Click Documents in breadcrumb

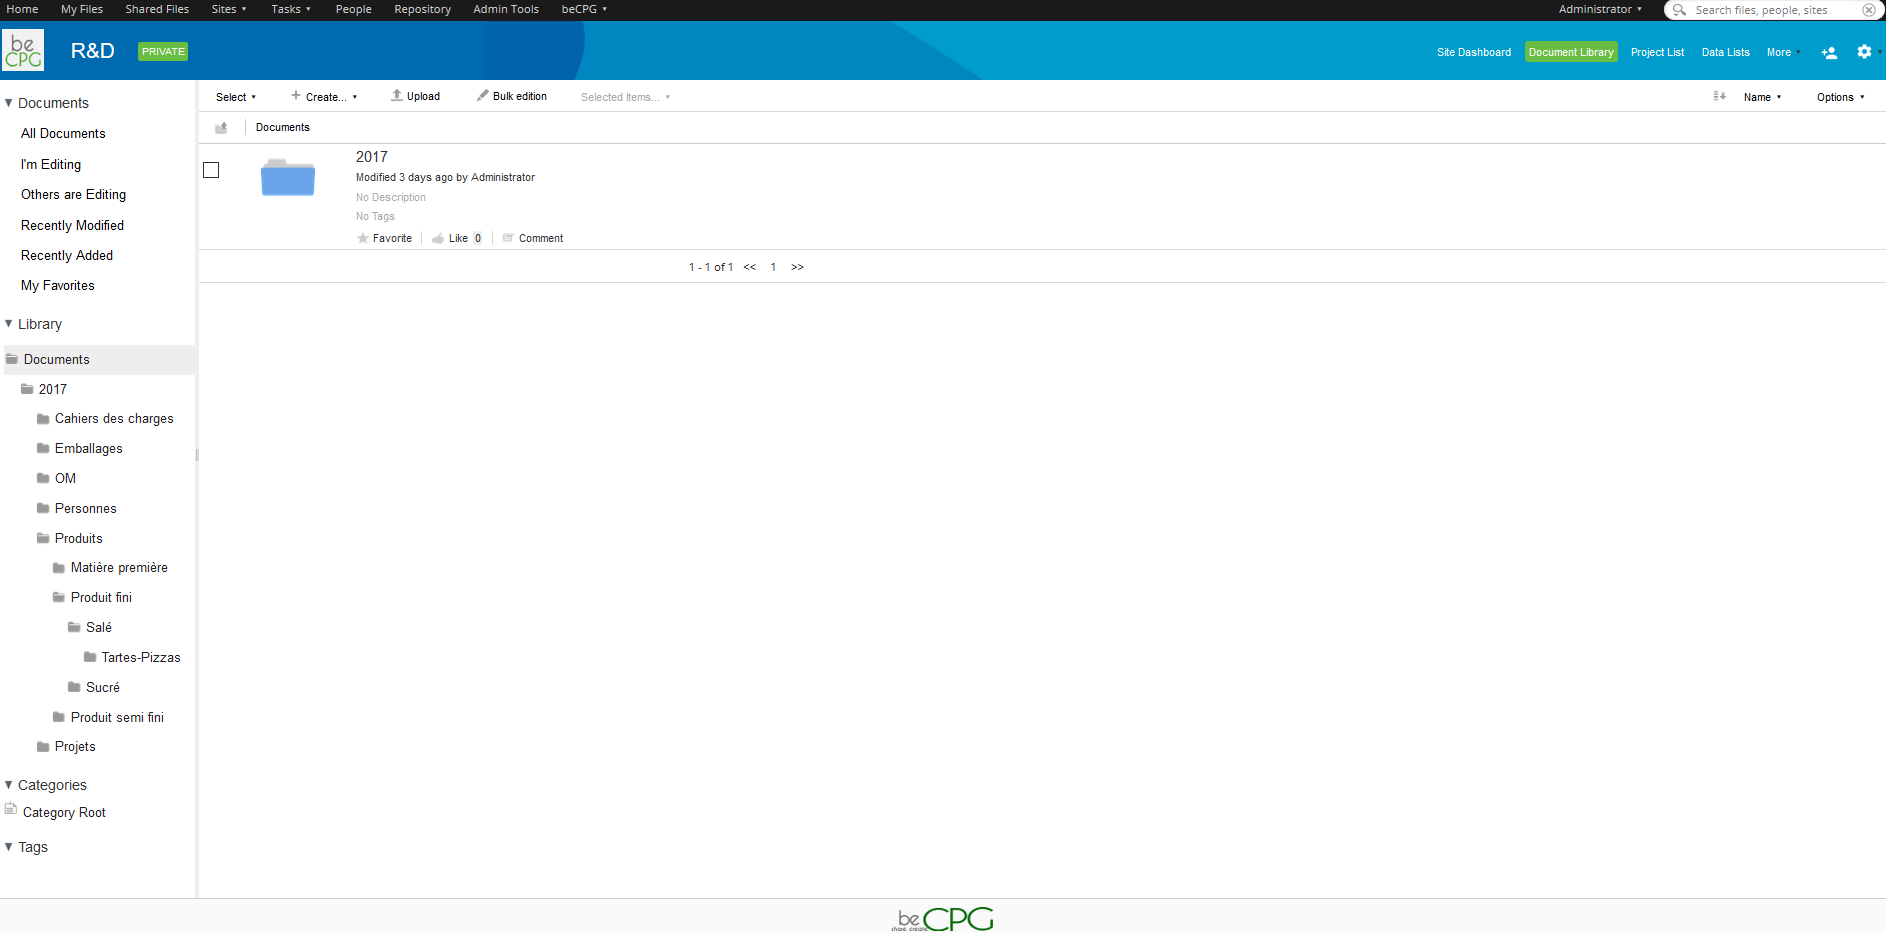tap(283, 127)
